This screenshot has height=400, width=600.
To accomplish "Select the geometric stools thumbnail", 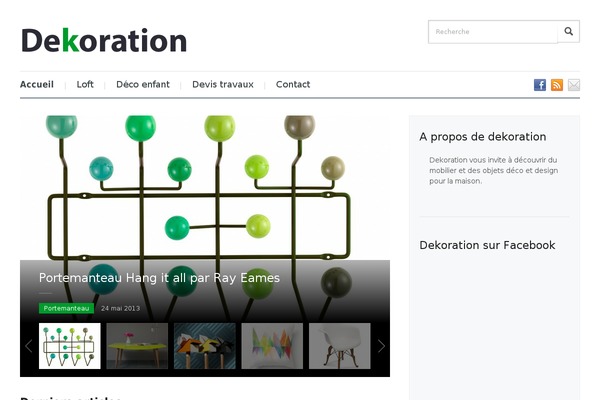I will 205,346.
